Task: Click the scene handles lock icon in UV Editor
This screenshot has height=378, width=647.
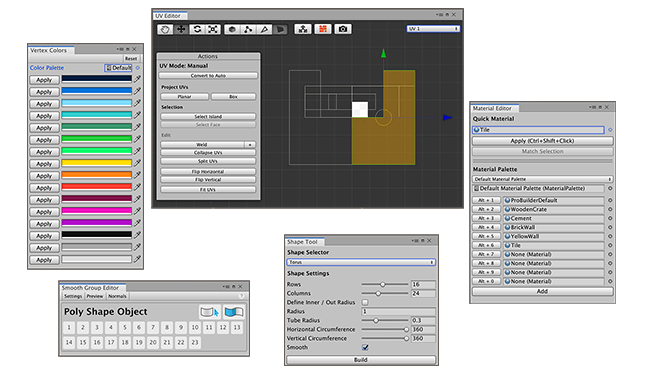Action: coord(303,29)
